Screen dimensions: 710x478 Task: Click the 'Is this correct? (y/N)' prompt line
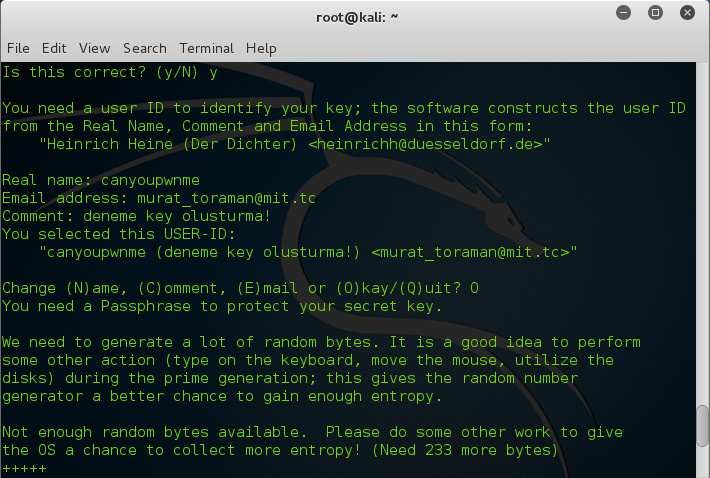pyautogui.click(x=110, y=72)
